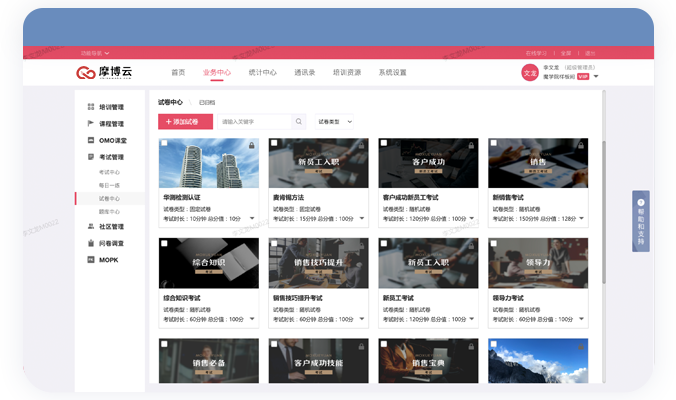Click the VIP badge

(583, 77)
